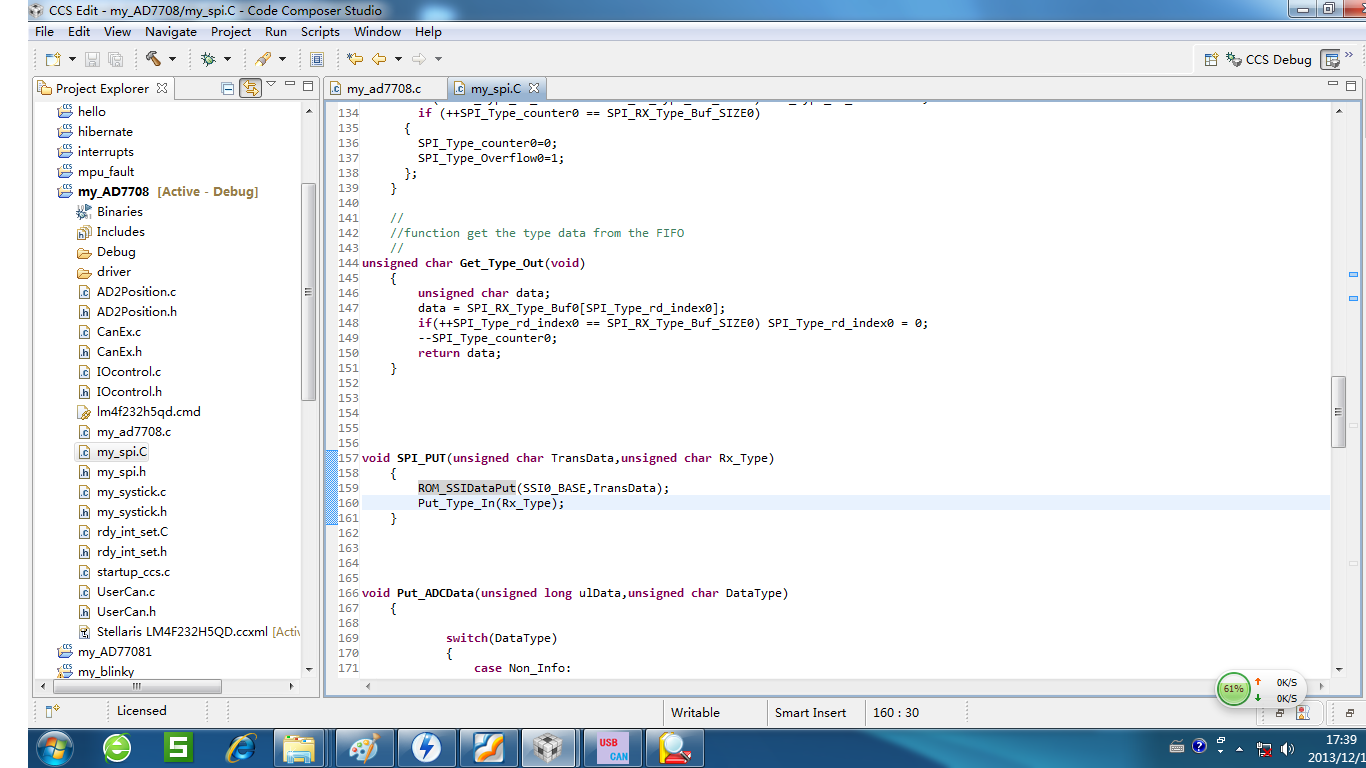Click the Windows Start button

tap(54, 748)
